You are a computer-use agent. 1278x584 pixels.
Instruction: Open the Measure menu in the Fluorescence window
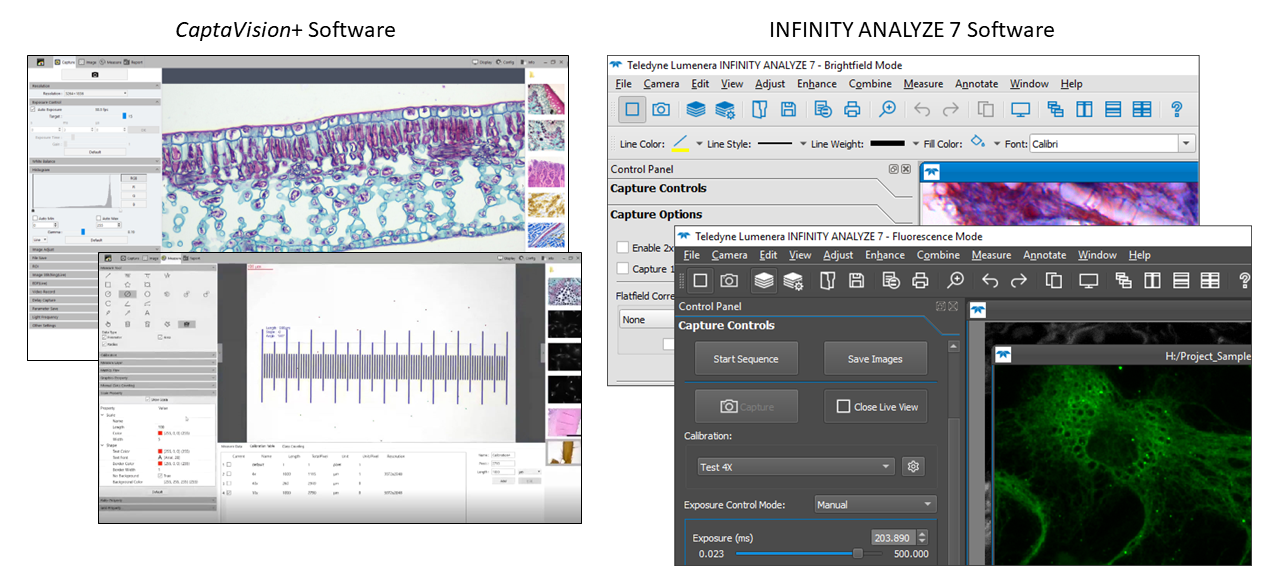click(x=991, y=255)
